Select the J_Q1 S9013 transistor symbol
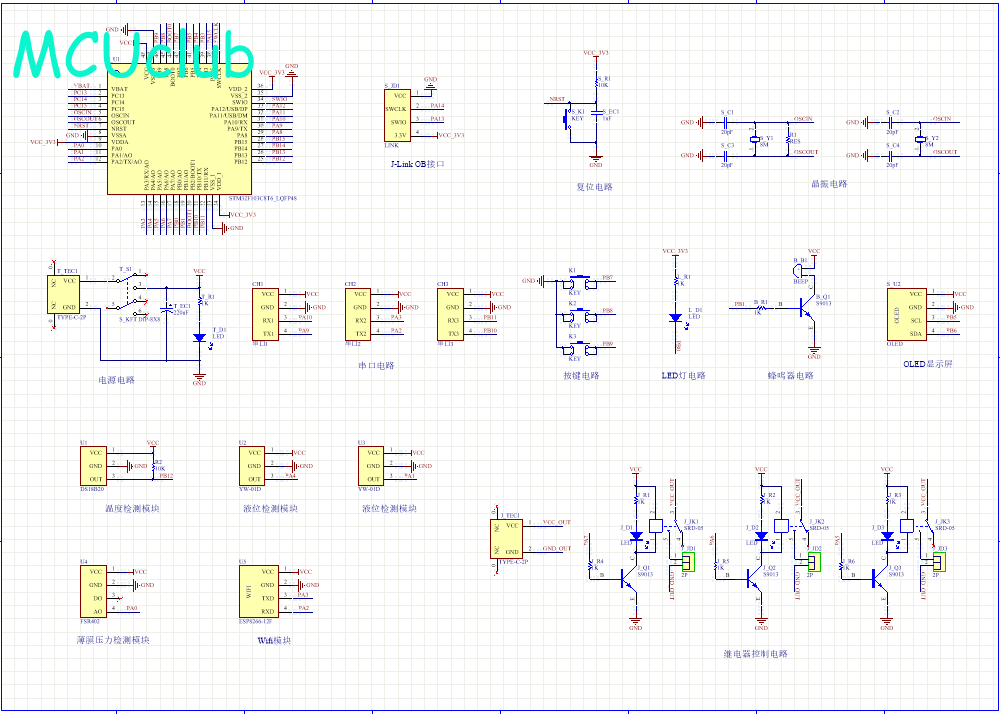Viewport: 1000px width, 714px height. 628,578
